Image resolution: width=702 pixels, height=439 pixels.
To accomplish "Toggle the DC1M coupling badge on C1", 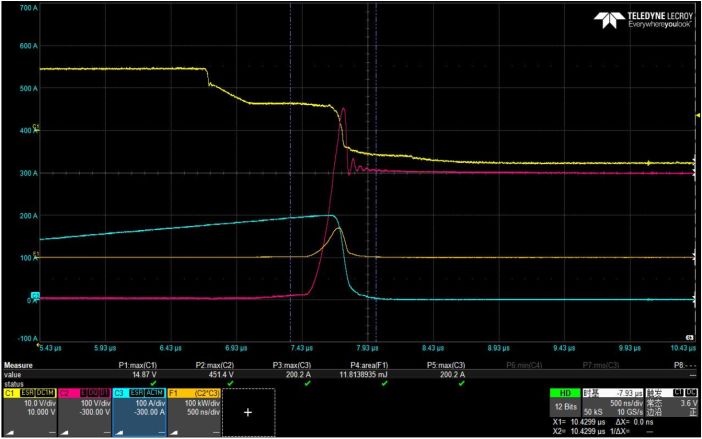I will (45, 393).
